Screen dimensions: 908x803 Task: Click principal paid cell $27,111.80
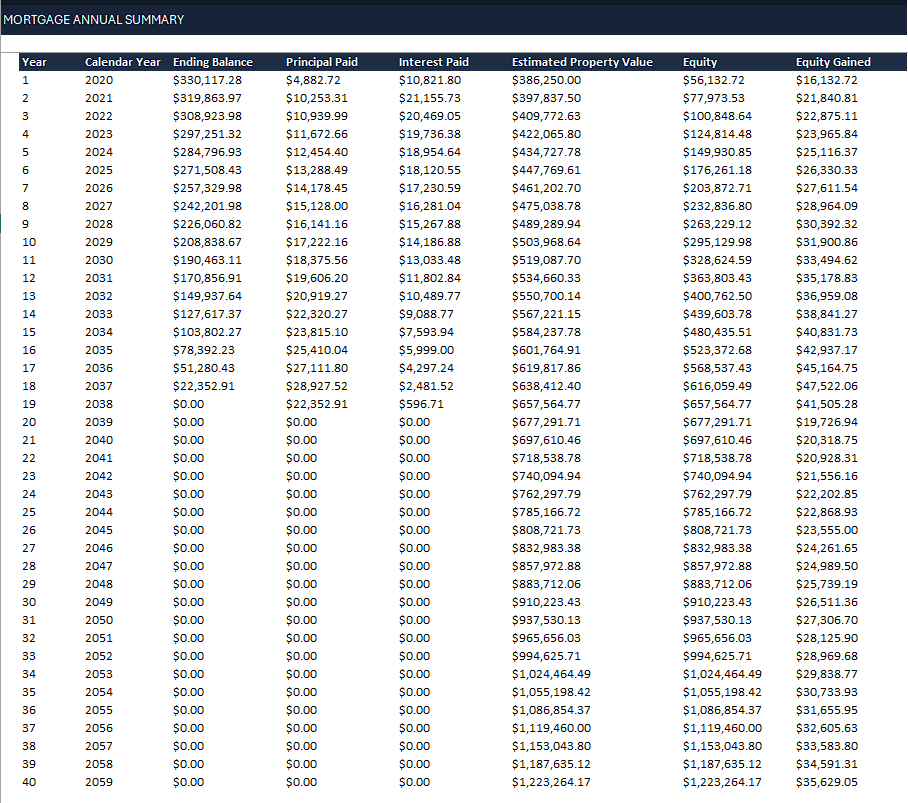[x=316, y=368]
